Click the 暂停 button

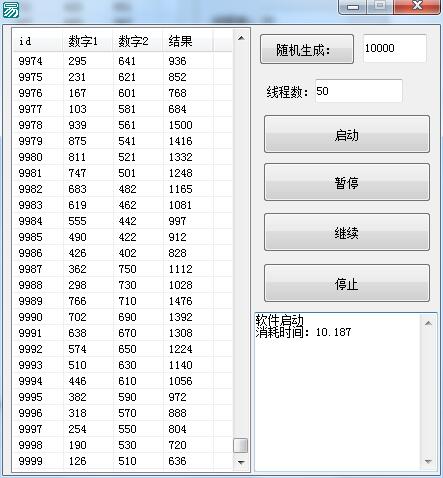tap(347, 182)
